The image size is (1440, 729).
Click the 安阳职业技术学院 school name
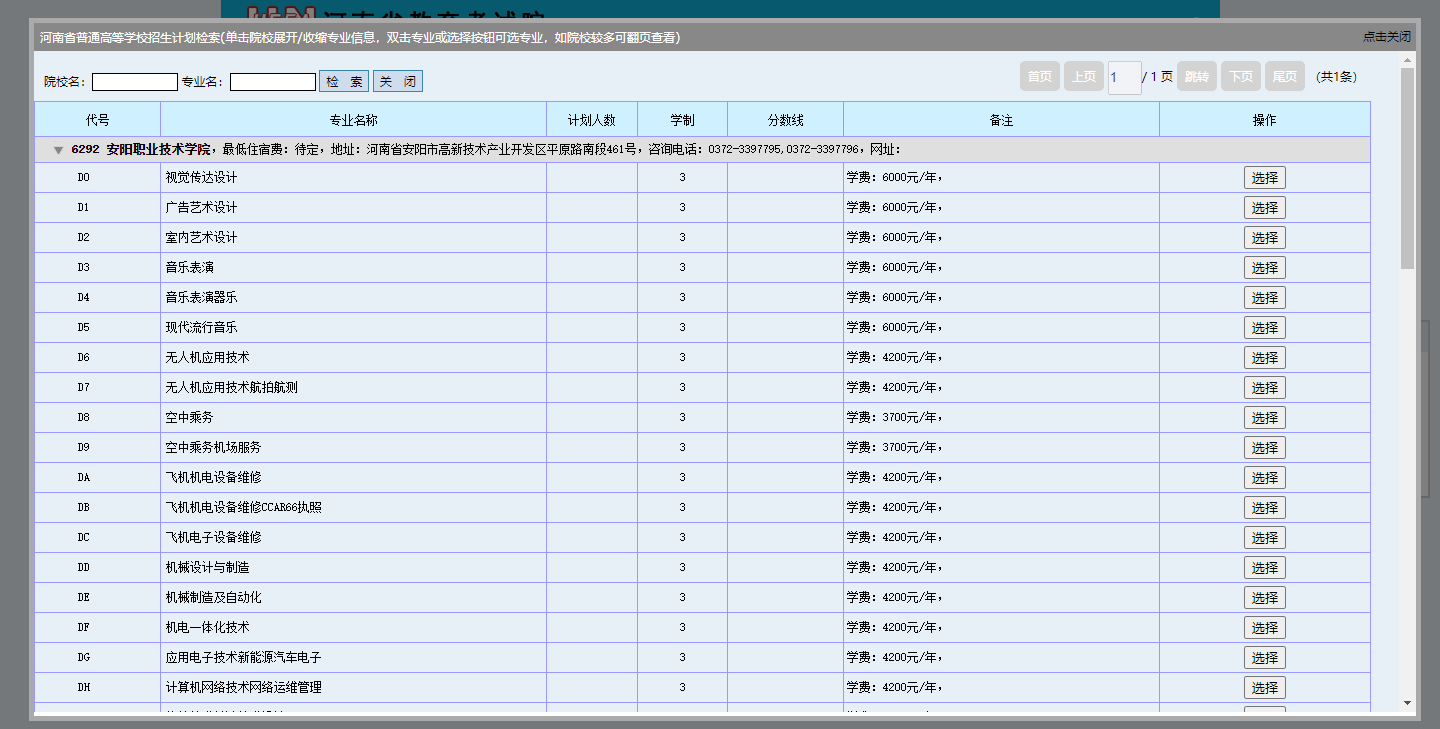[x=158, y=150]
